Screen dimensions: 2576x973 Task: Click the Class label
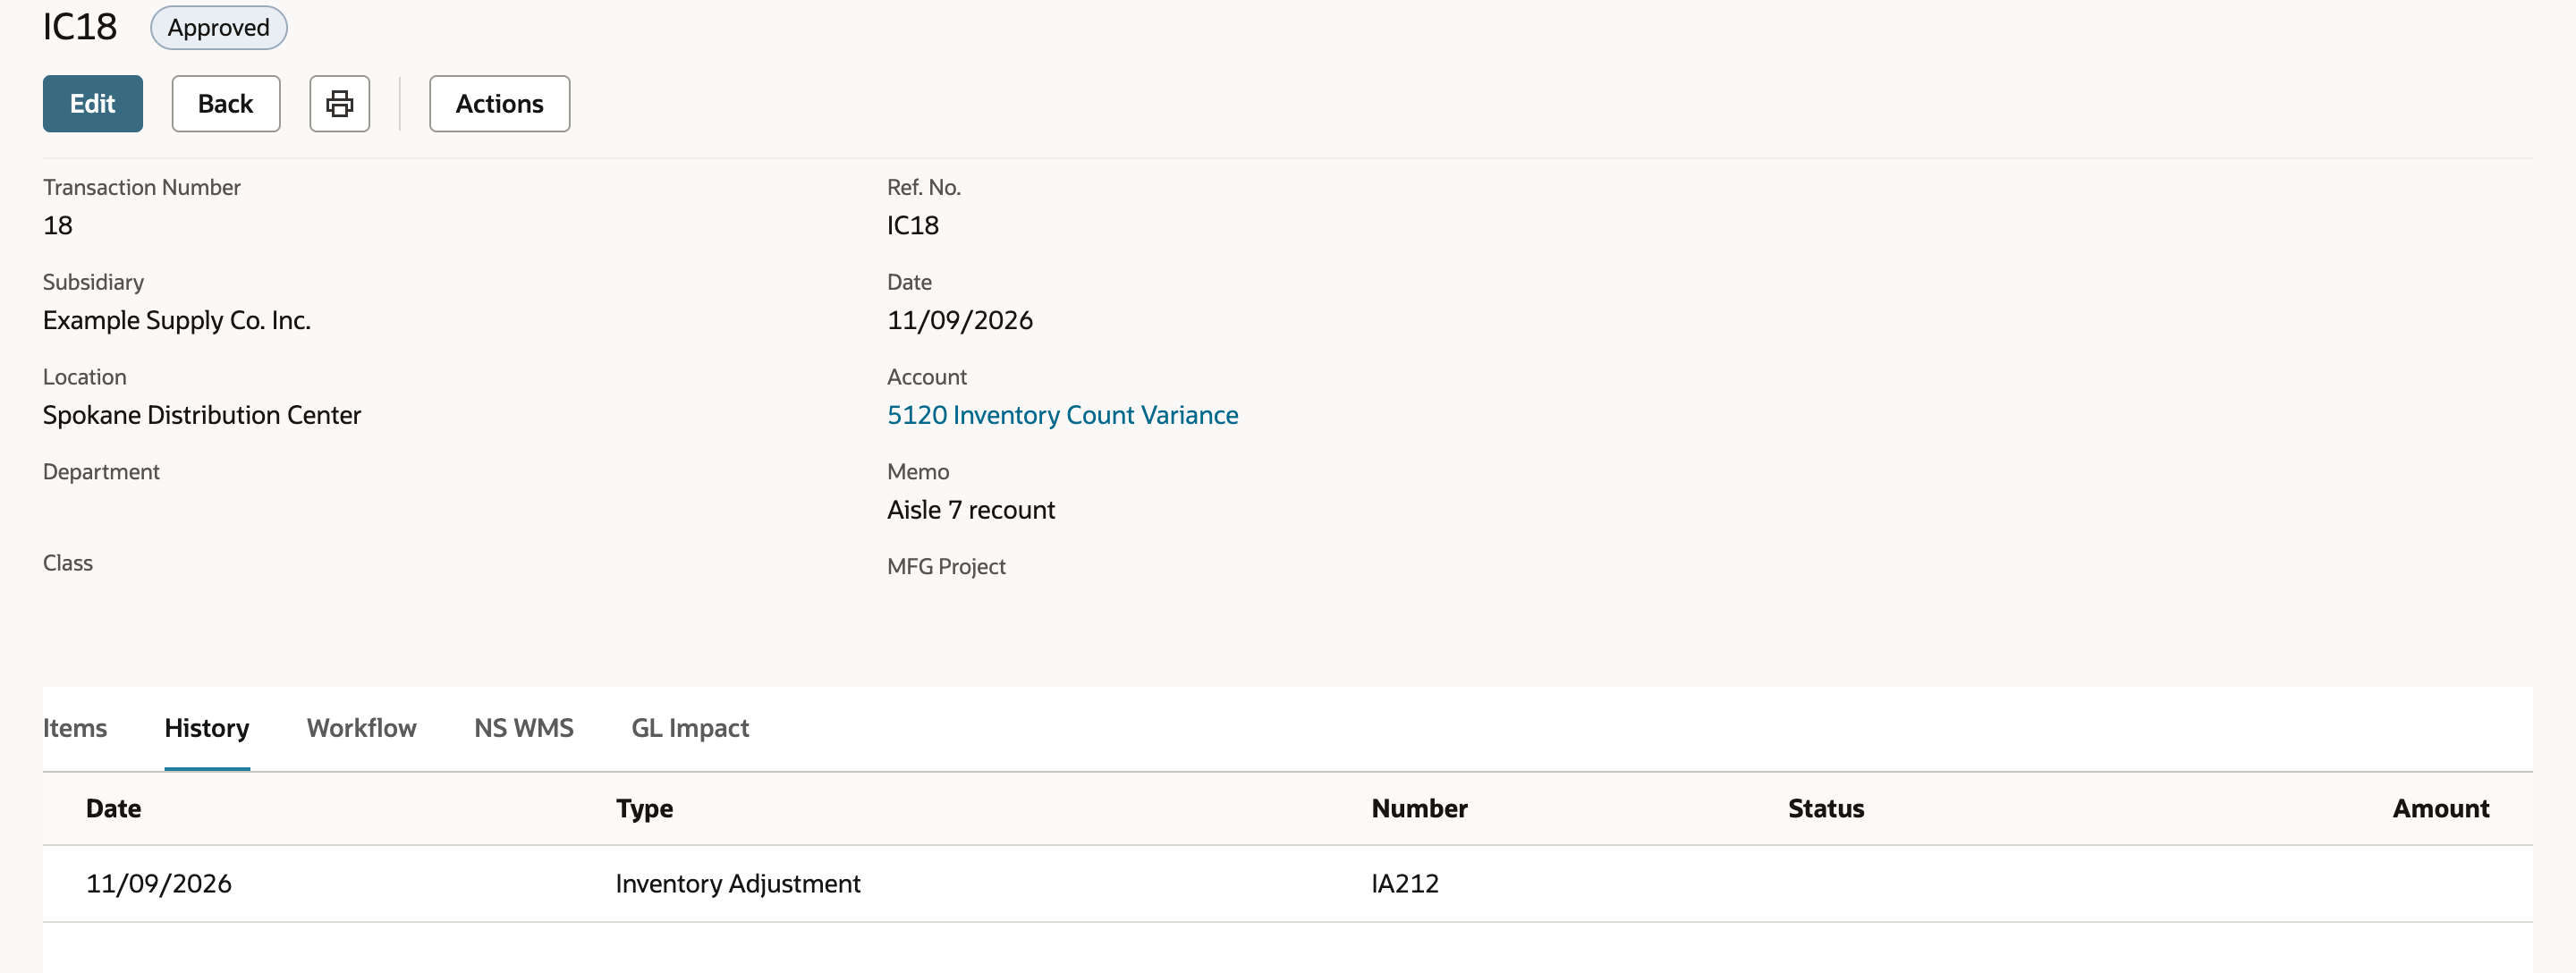[67, 563]
